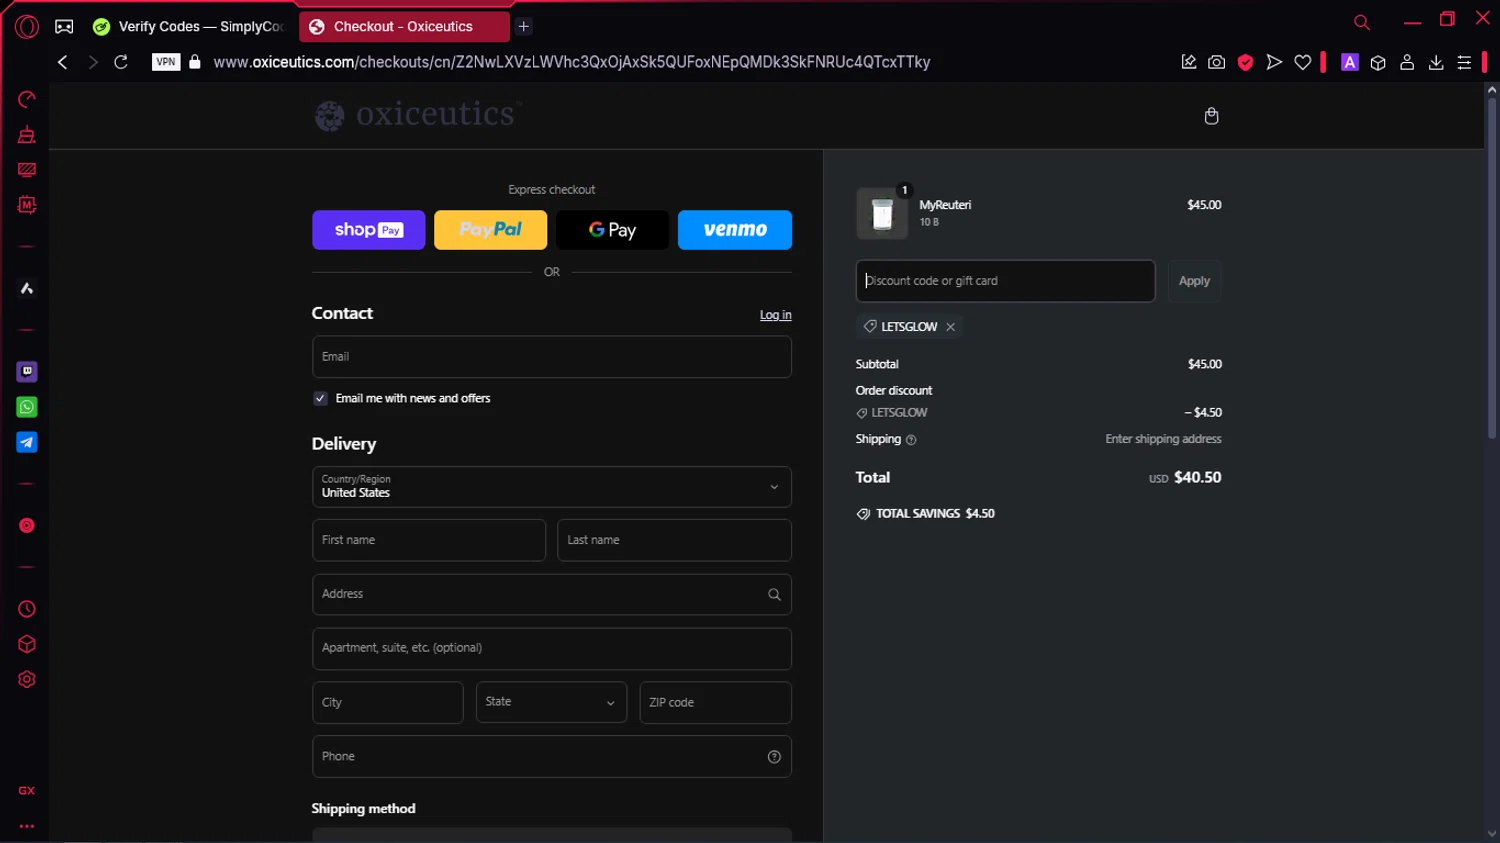Open a new tab with plus button
The width and height of the screenshot is (1500, 843).
click(x=523, y=27)
